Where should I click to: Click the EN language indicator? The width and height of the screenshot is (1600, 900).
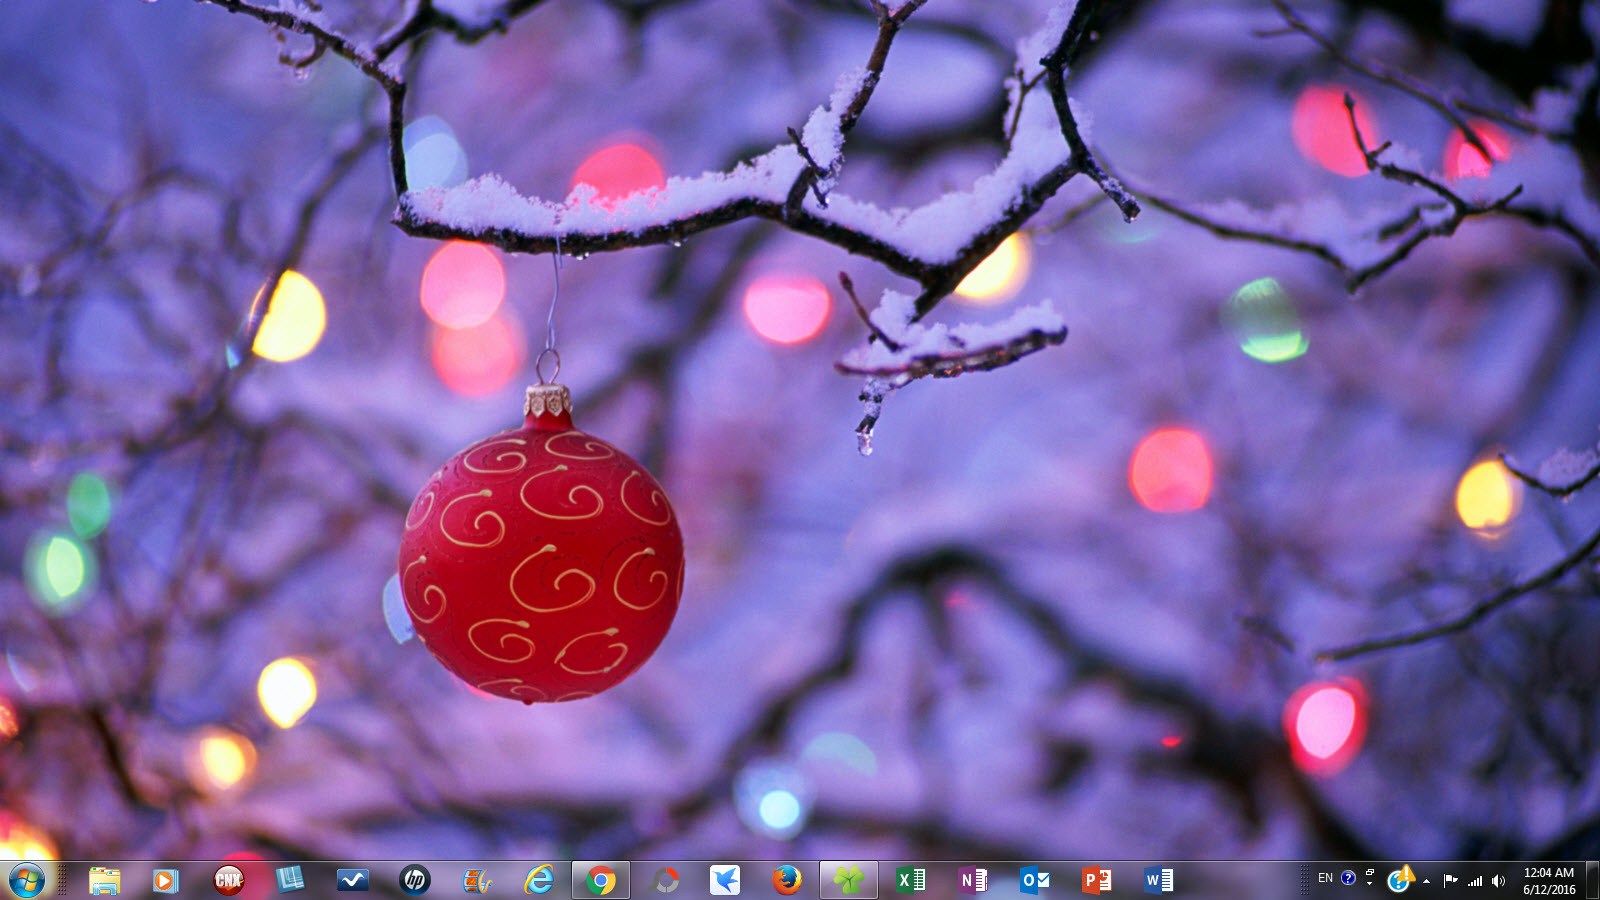[x=1325, y=878]
